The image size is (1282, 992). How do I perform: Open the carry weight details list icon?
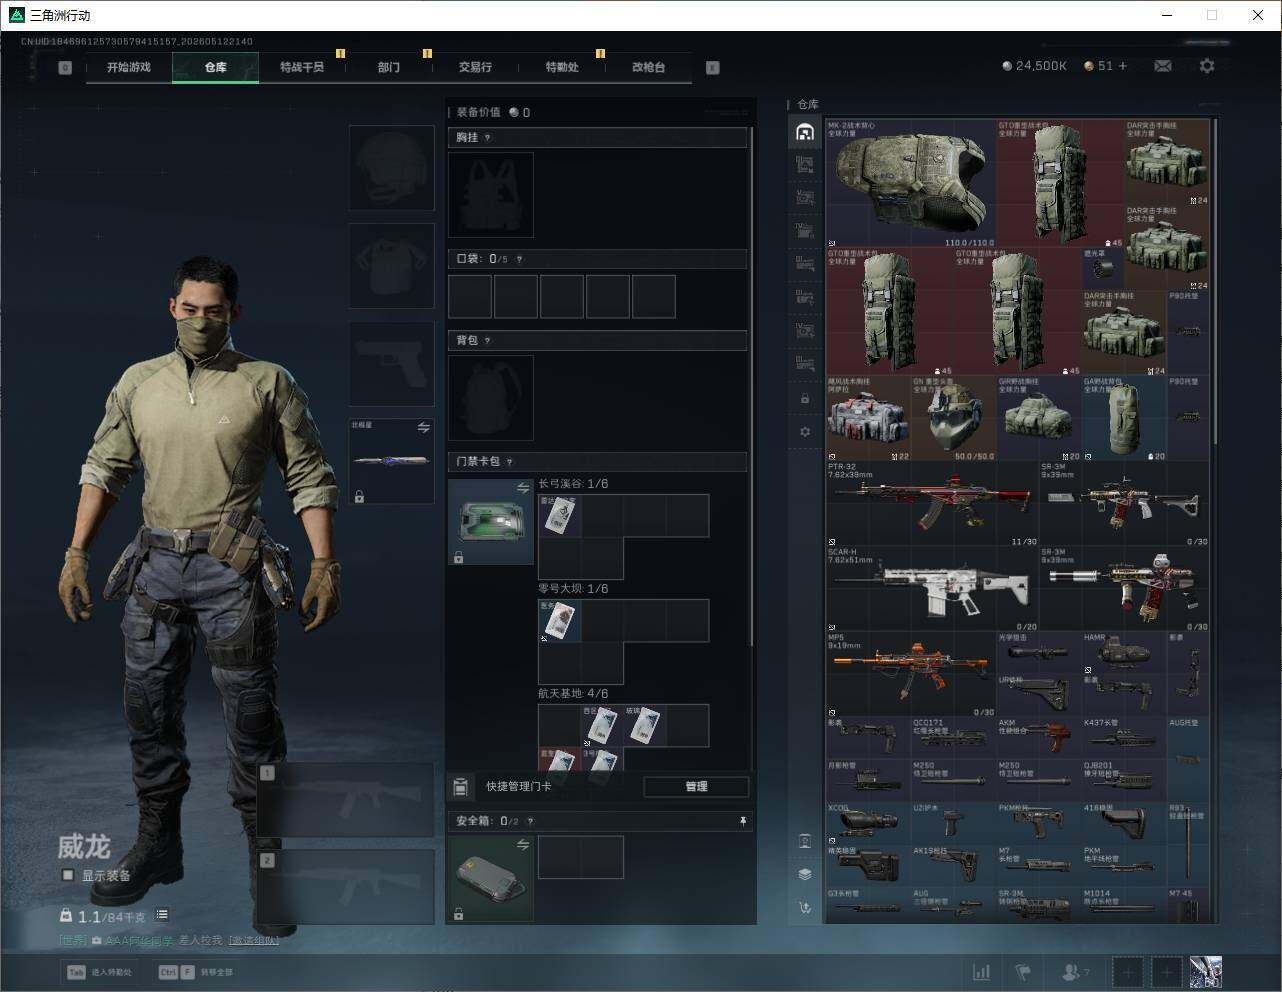(162, 915)
